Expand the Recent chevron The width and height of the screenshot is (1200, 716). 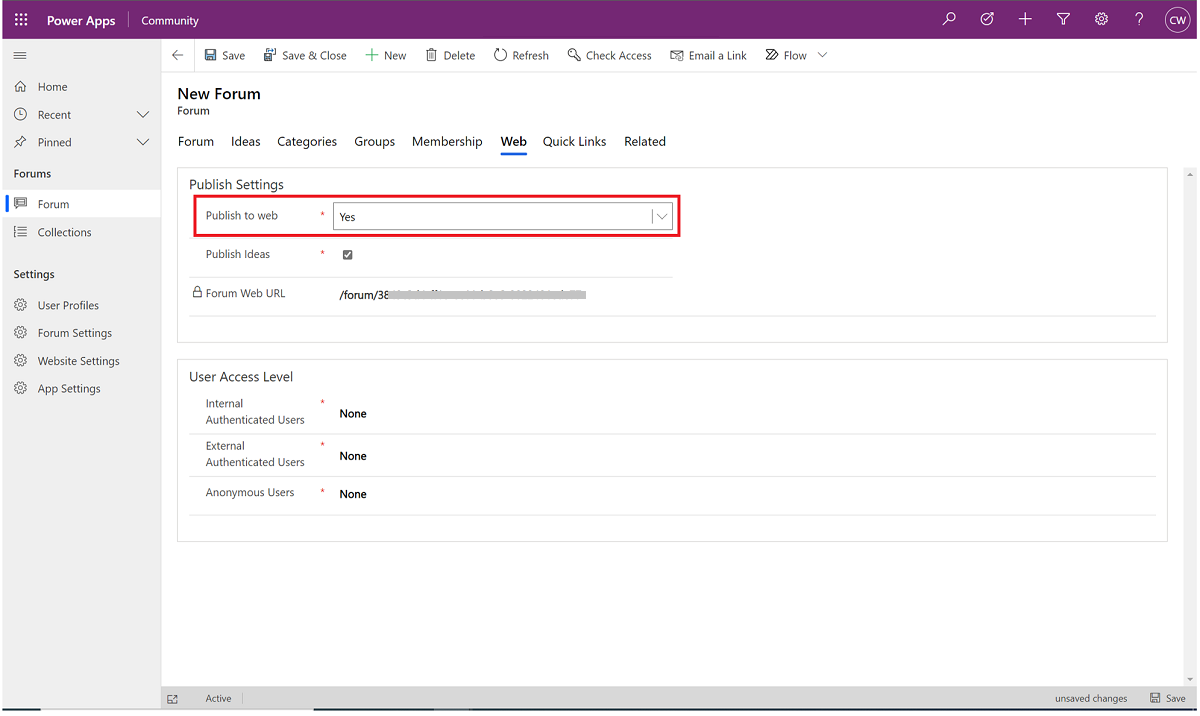point(143,115)
